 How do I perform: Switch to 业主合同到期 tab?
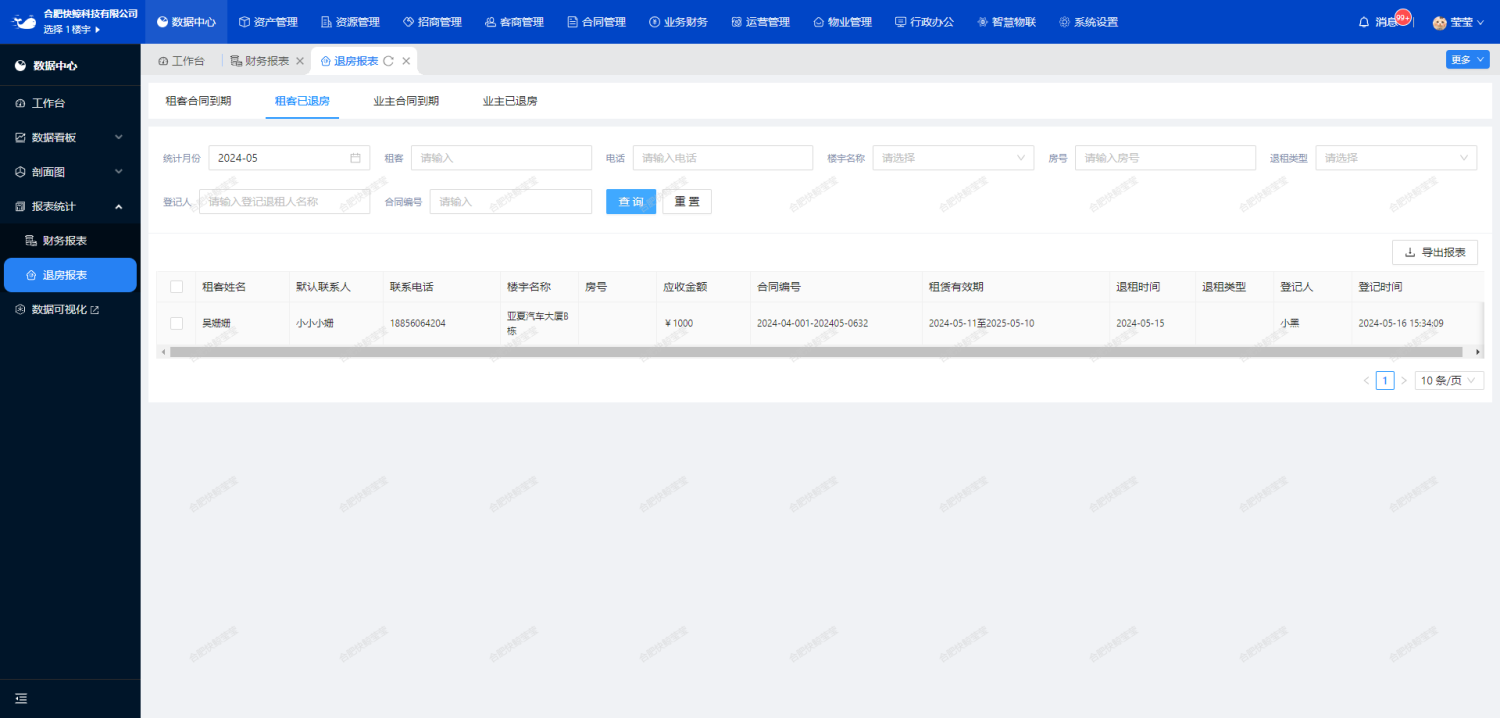pyautogui.click(x=406, y=101)
